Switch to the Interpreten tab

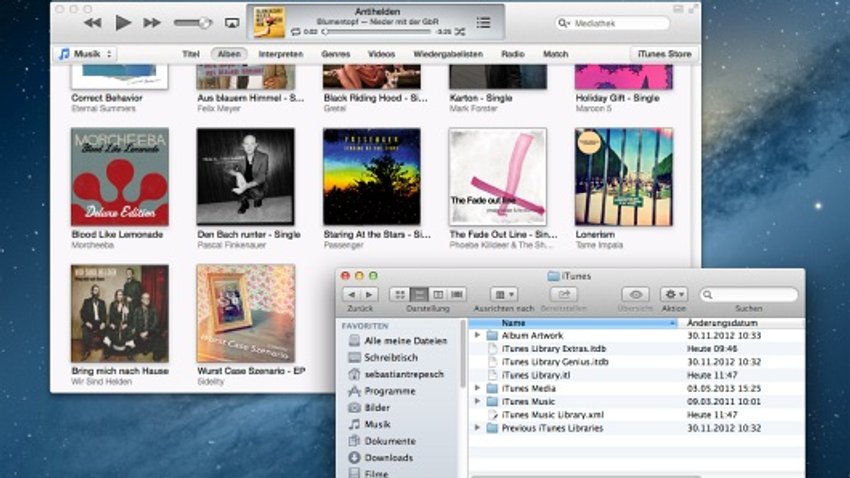click(280, 54)
